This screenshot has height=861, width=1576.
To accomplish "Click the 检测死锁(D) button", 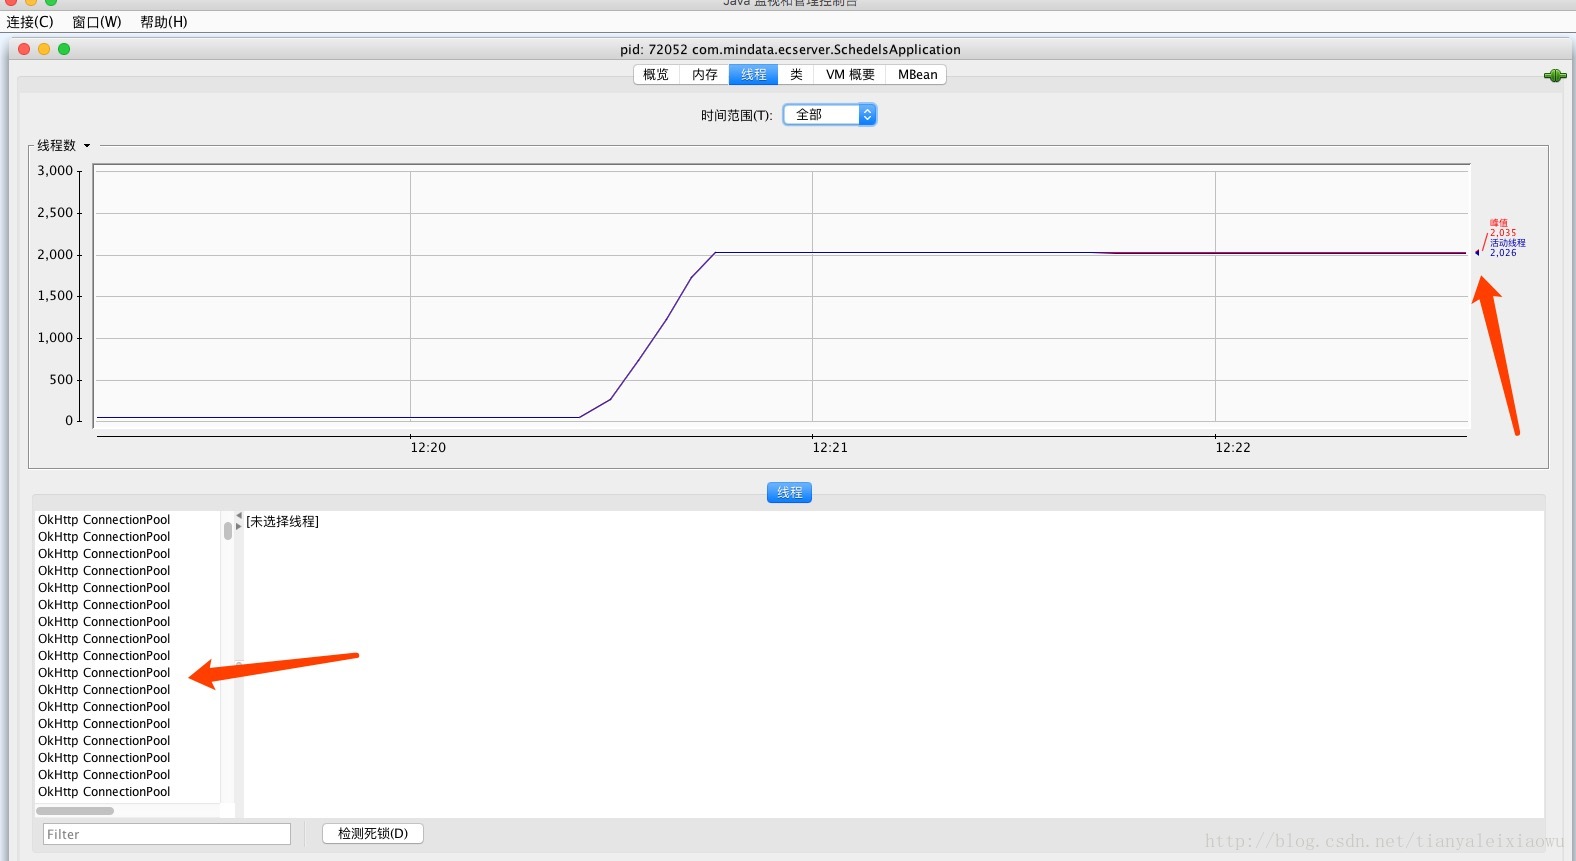I will (373, 833).
